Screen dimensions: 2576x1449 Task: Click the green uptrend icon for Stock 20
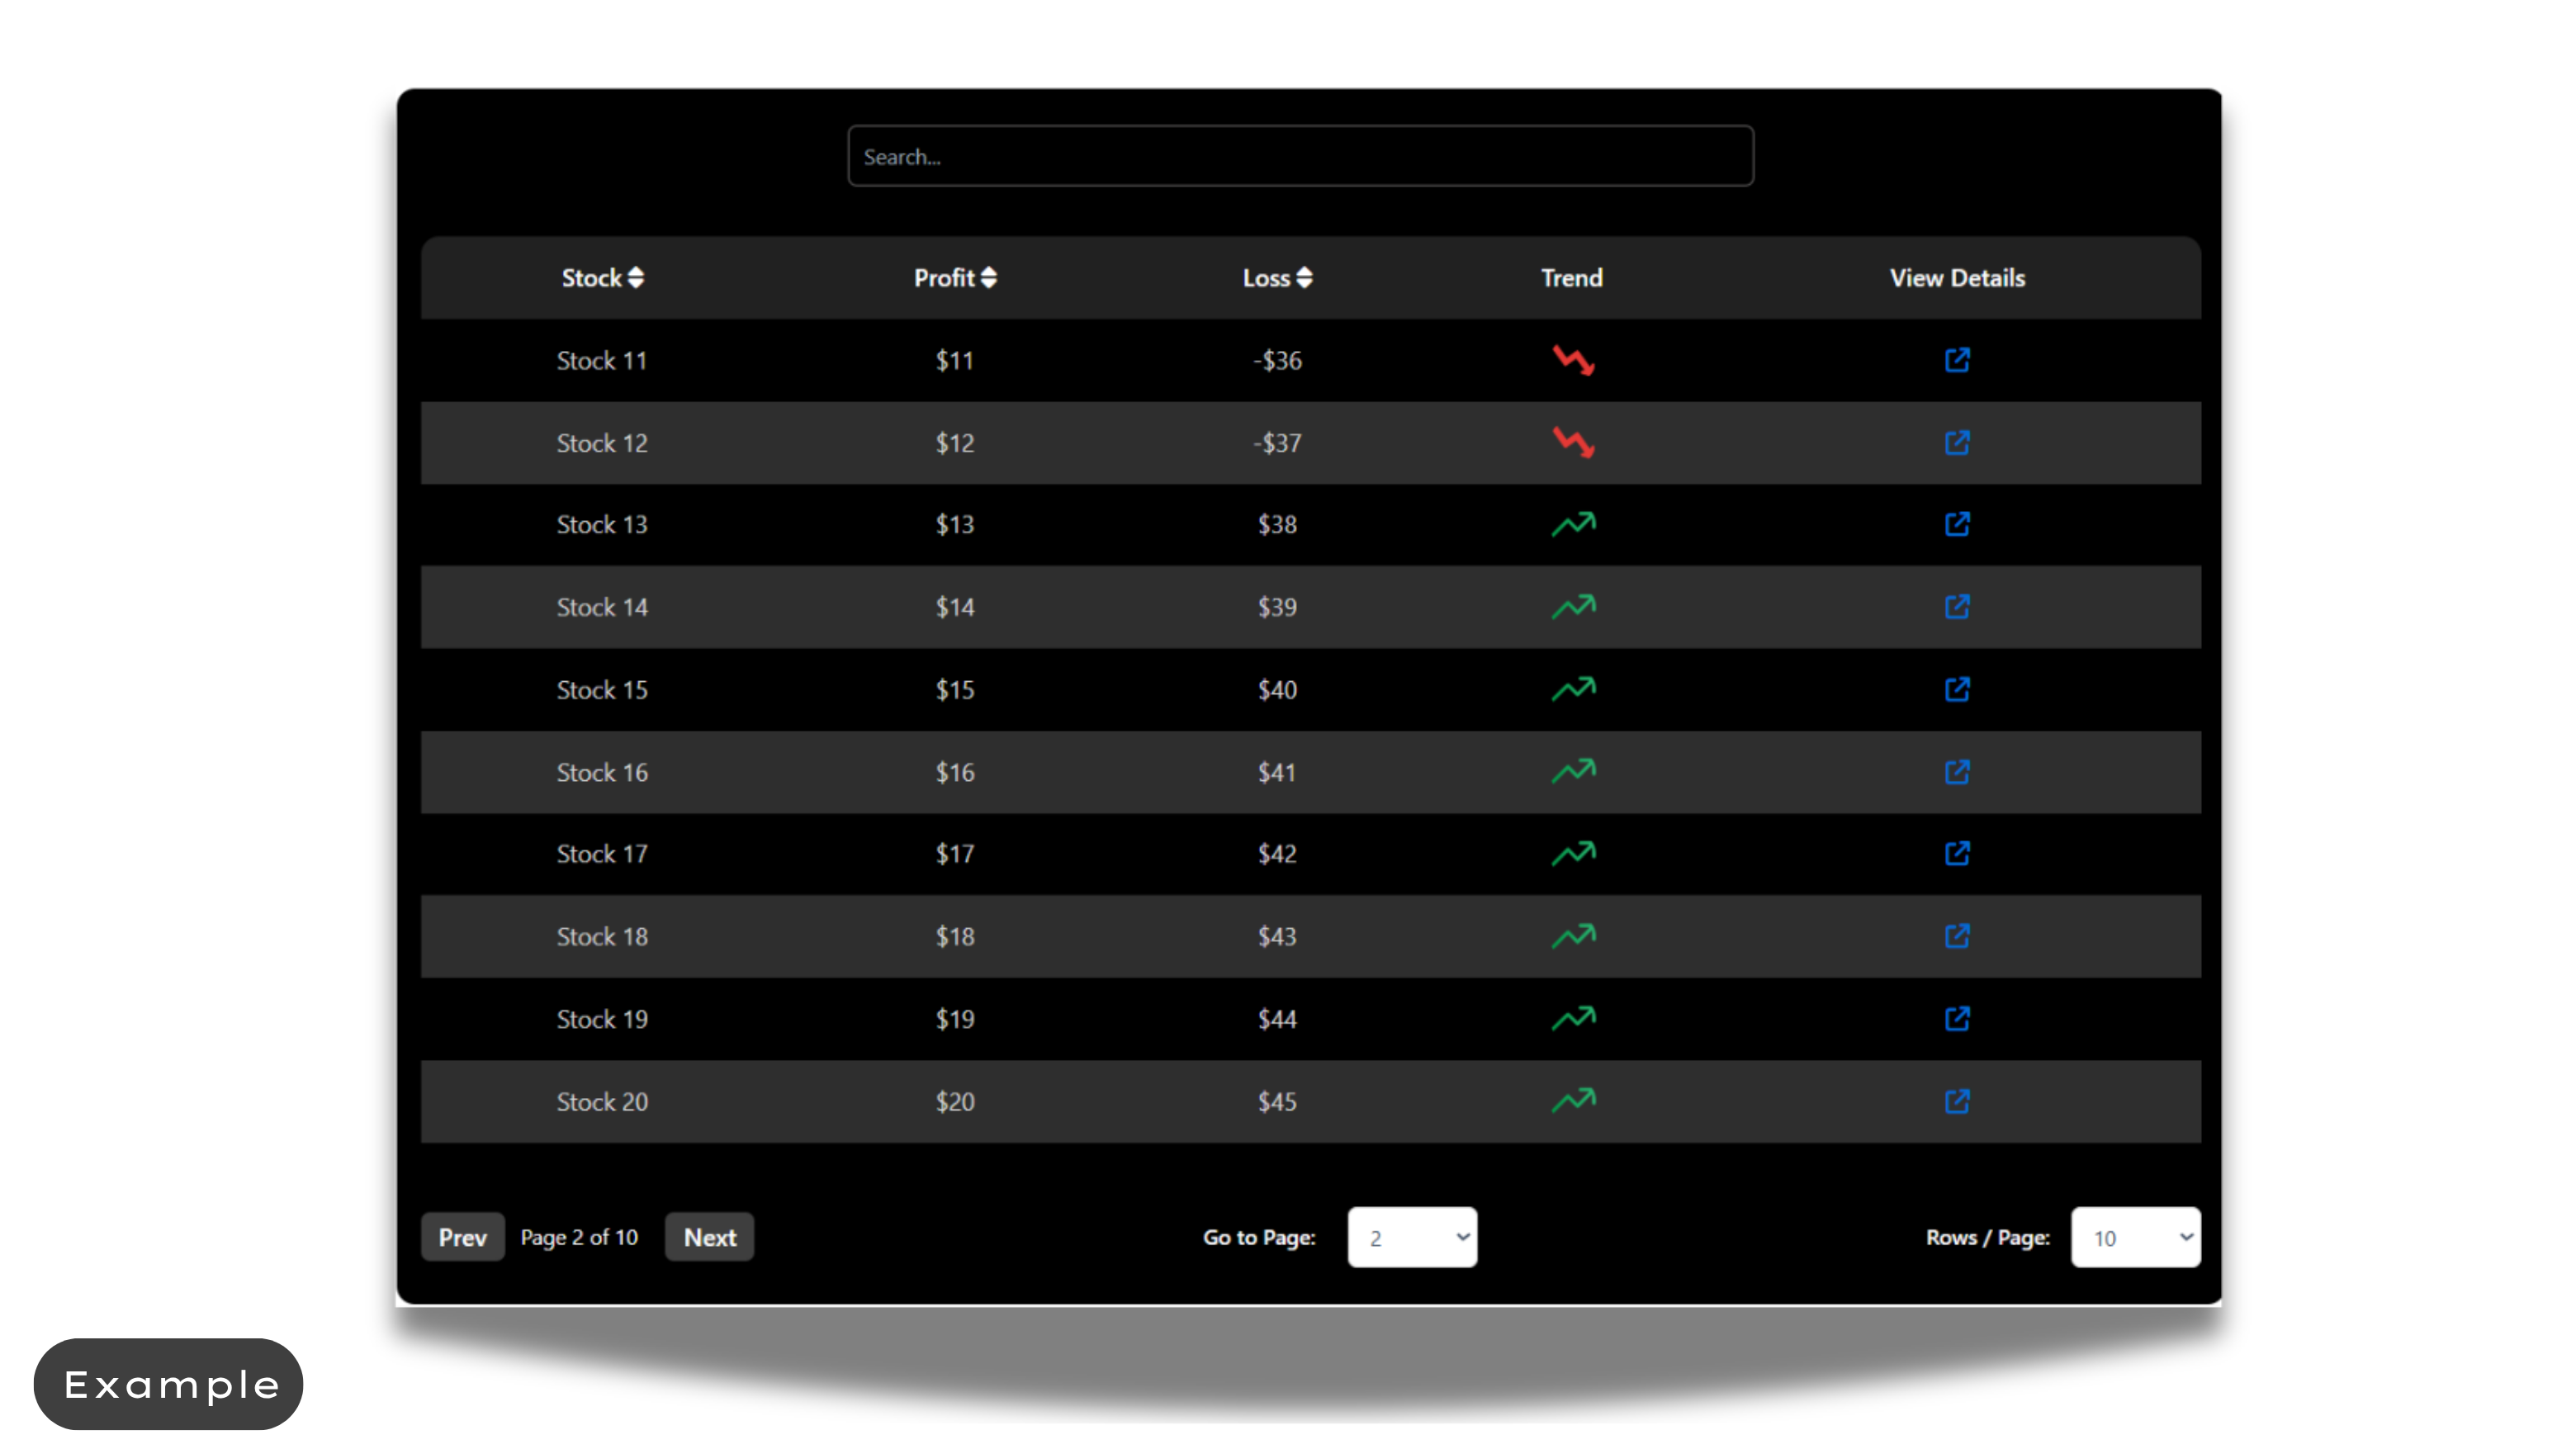coord(1573,1101)
